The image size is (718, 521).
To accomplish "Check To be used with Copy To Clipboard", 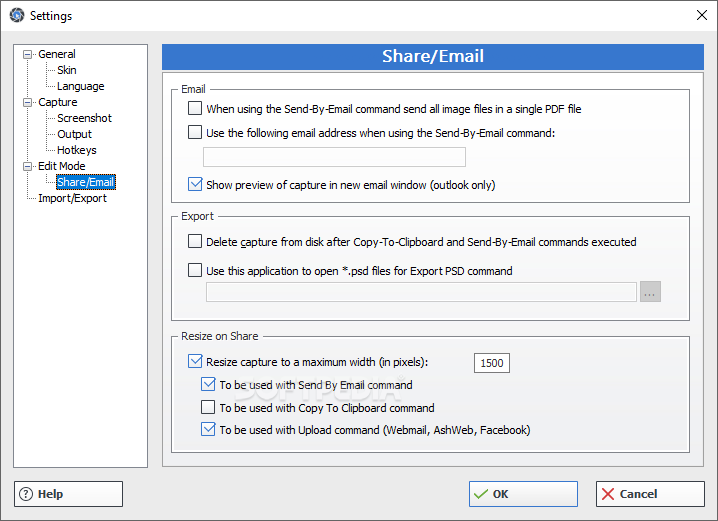I will (208, 408).
